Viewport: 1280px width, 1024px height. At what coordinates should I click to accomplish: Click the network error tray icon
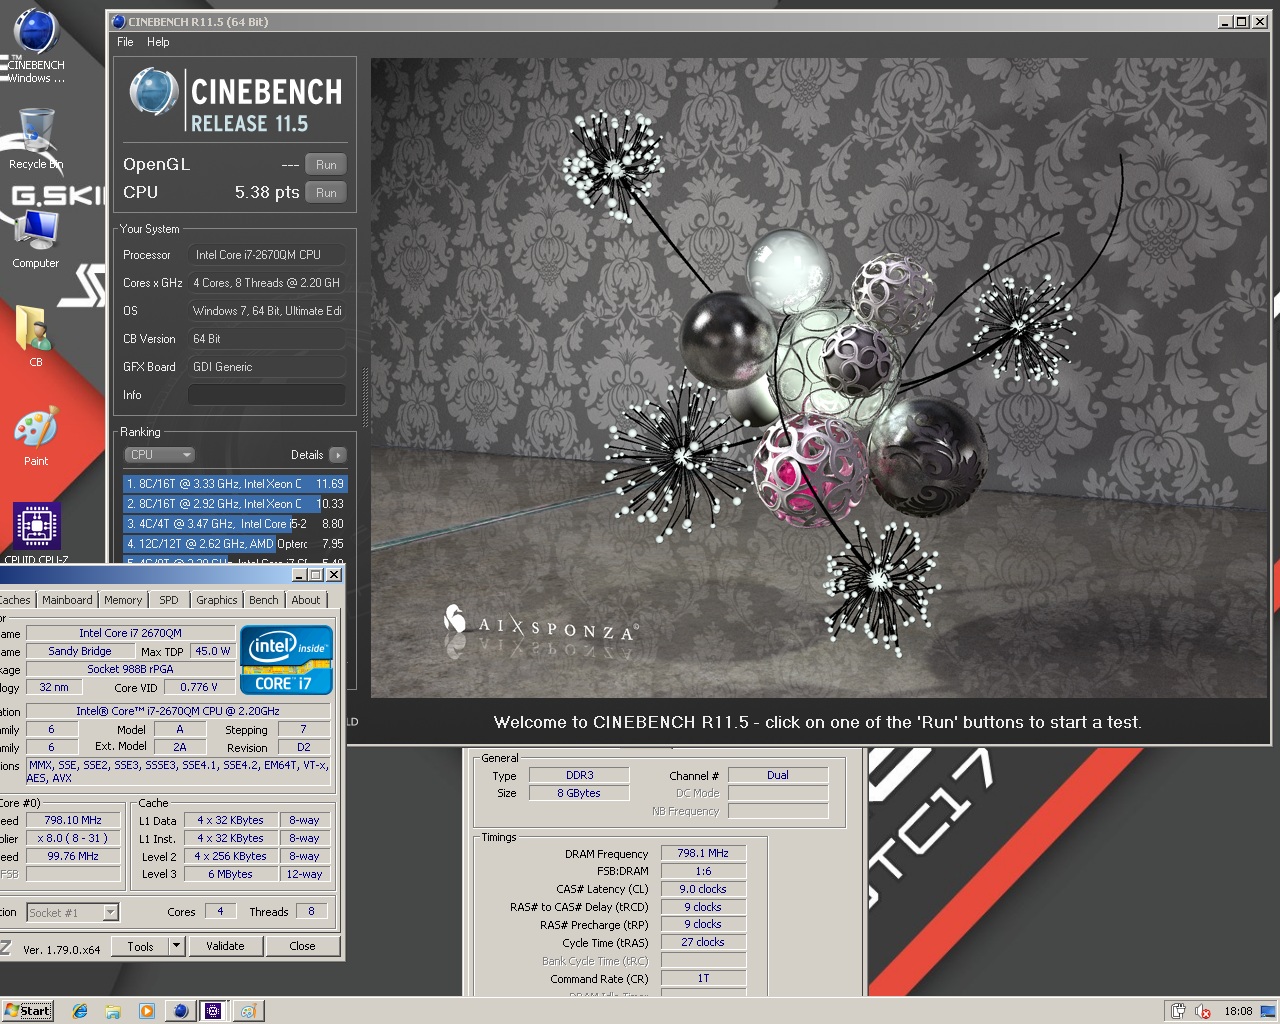[1203, 1011]
